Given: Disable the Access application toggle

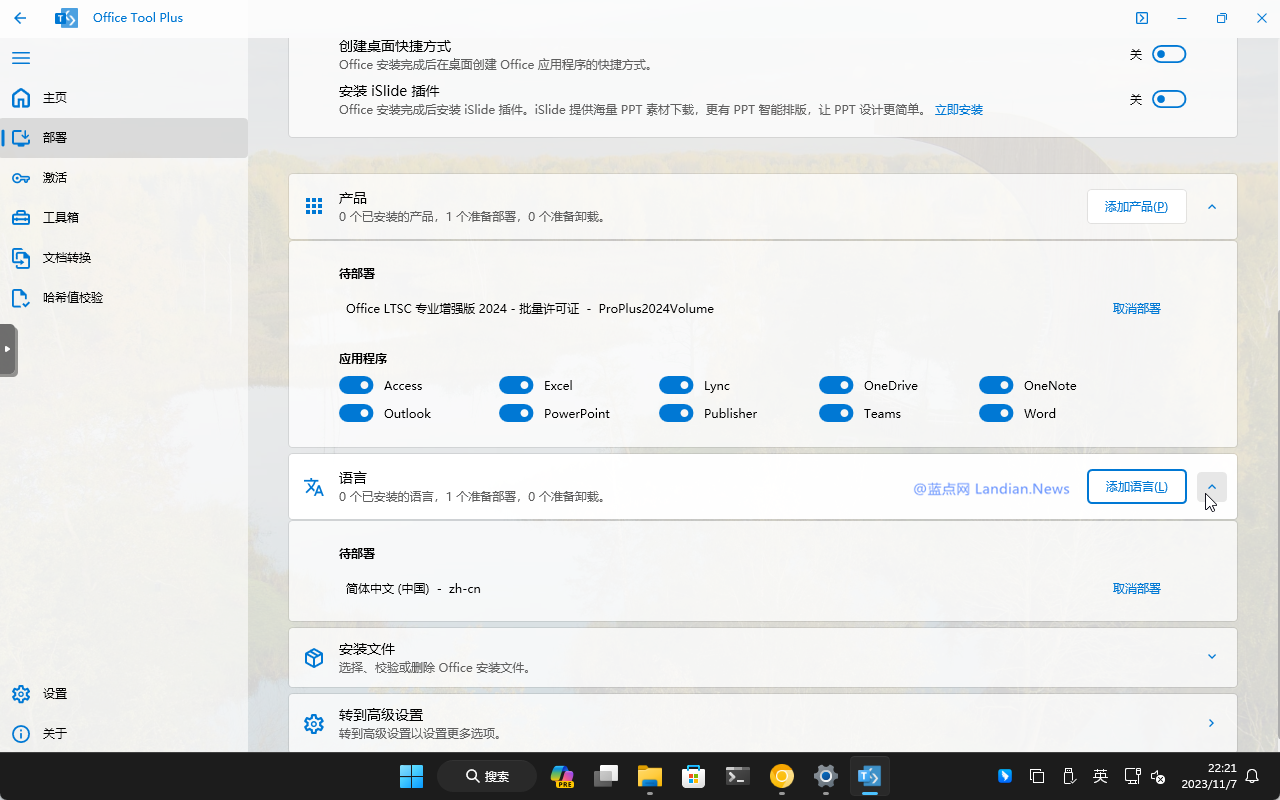Looking at the screenshot, I should tap(356, 385).
